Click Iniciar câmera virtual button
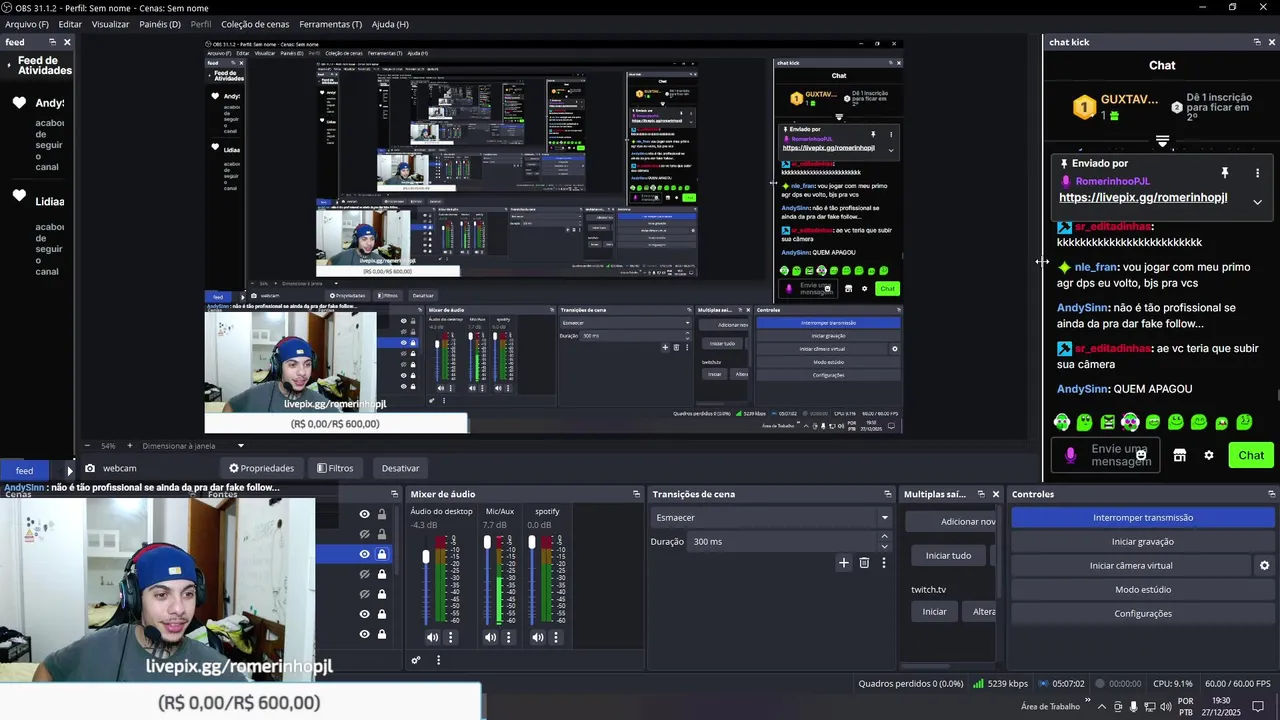The width and height of the screenshot is (1280, 720). [x=1131, y=566]
